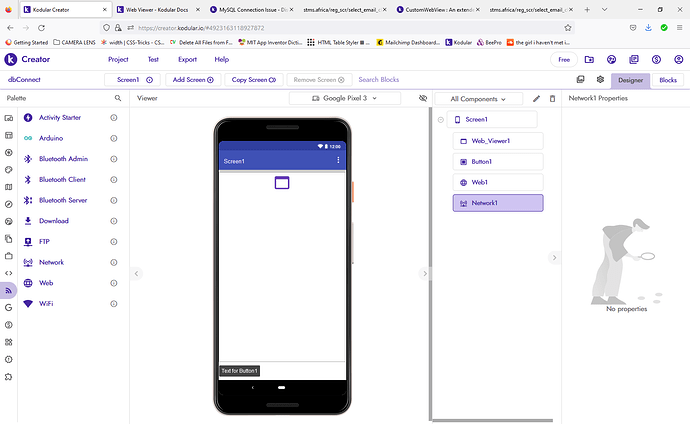The height and width of the screenshot is (424, 690).
Task: Toggle hidden components visibility eye icon
Action: tap(423, 99)
